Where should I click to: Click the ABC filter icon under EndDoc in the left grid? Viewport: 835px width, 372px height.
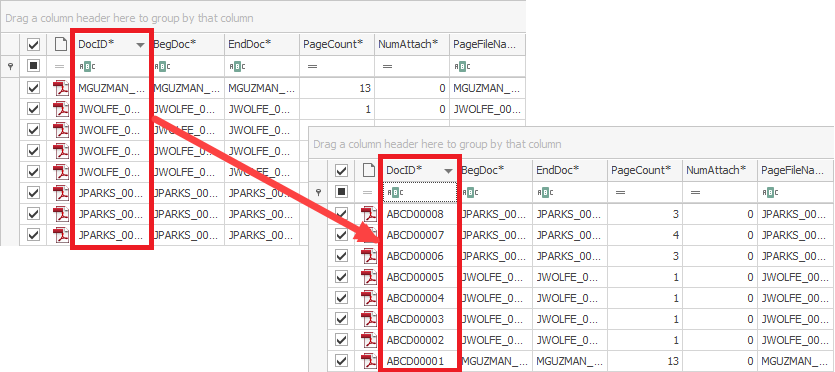(234, 67)
